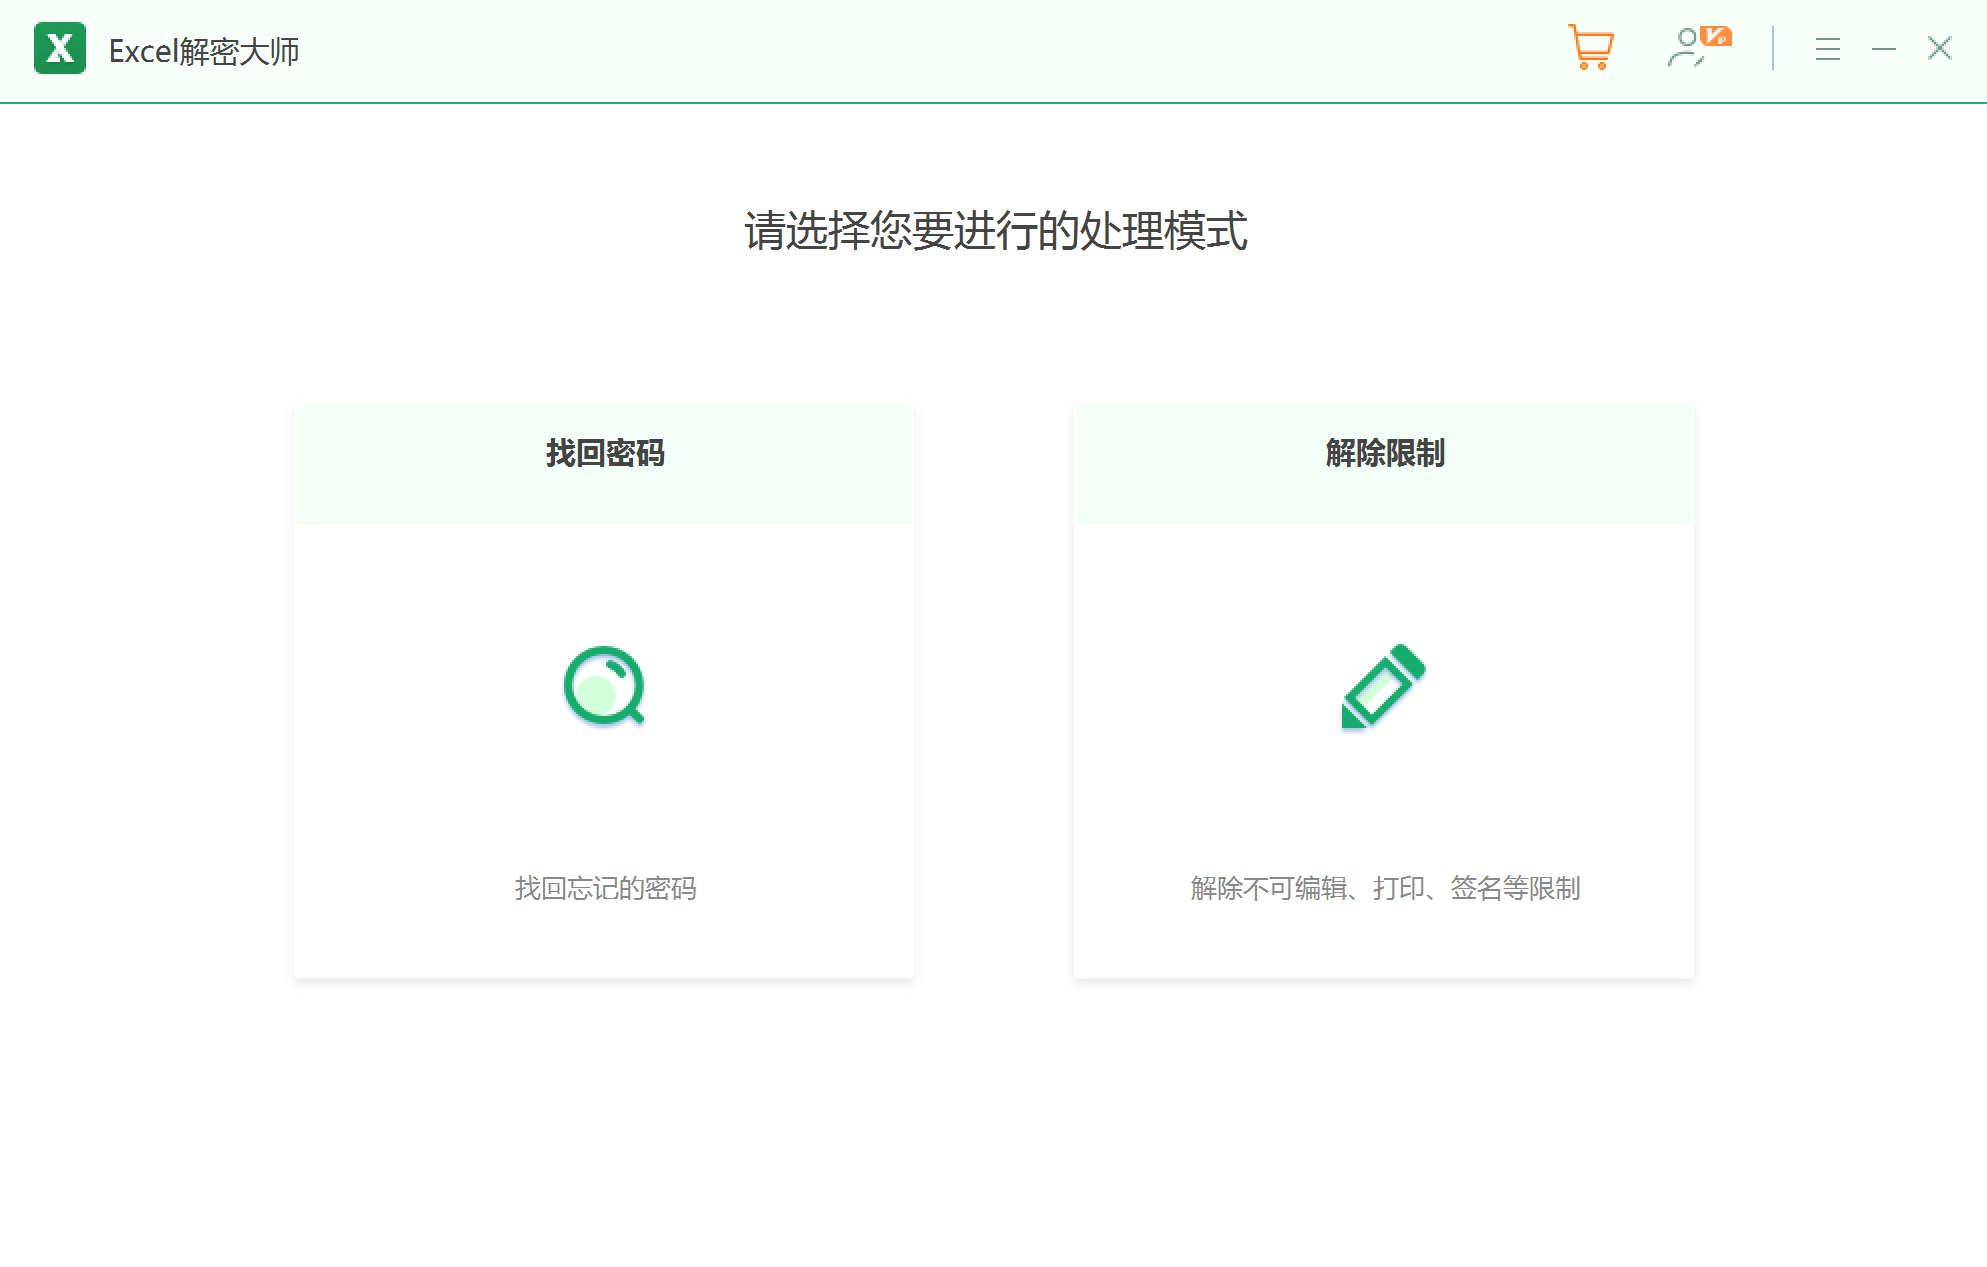Screen dimensions: 1987x1267
Task: Click the green pencil edit icon
Action: (1383, 686)
